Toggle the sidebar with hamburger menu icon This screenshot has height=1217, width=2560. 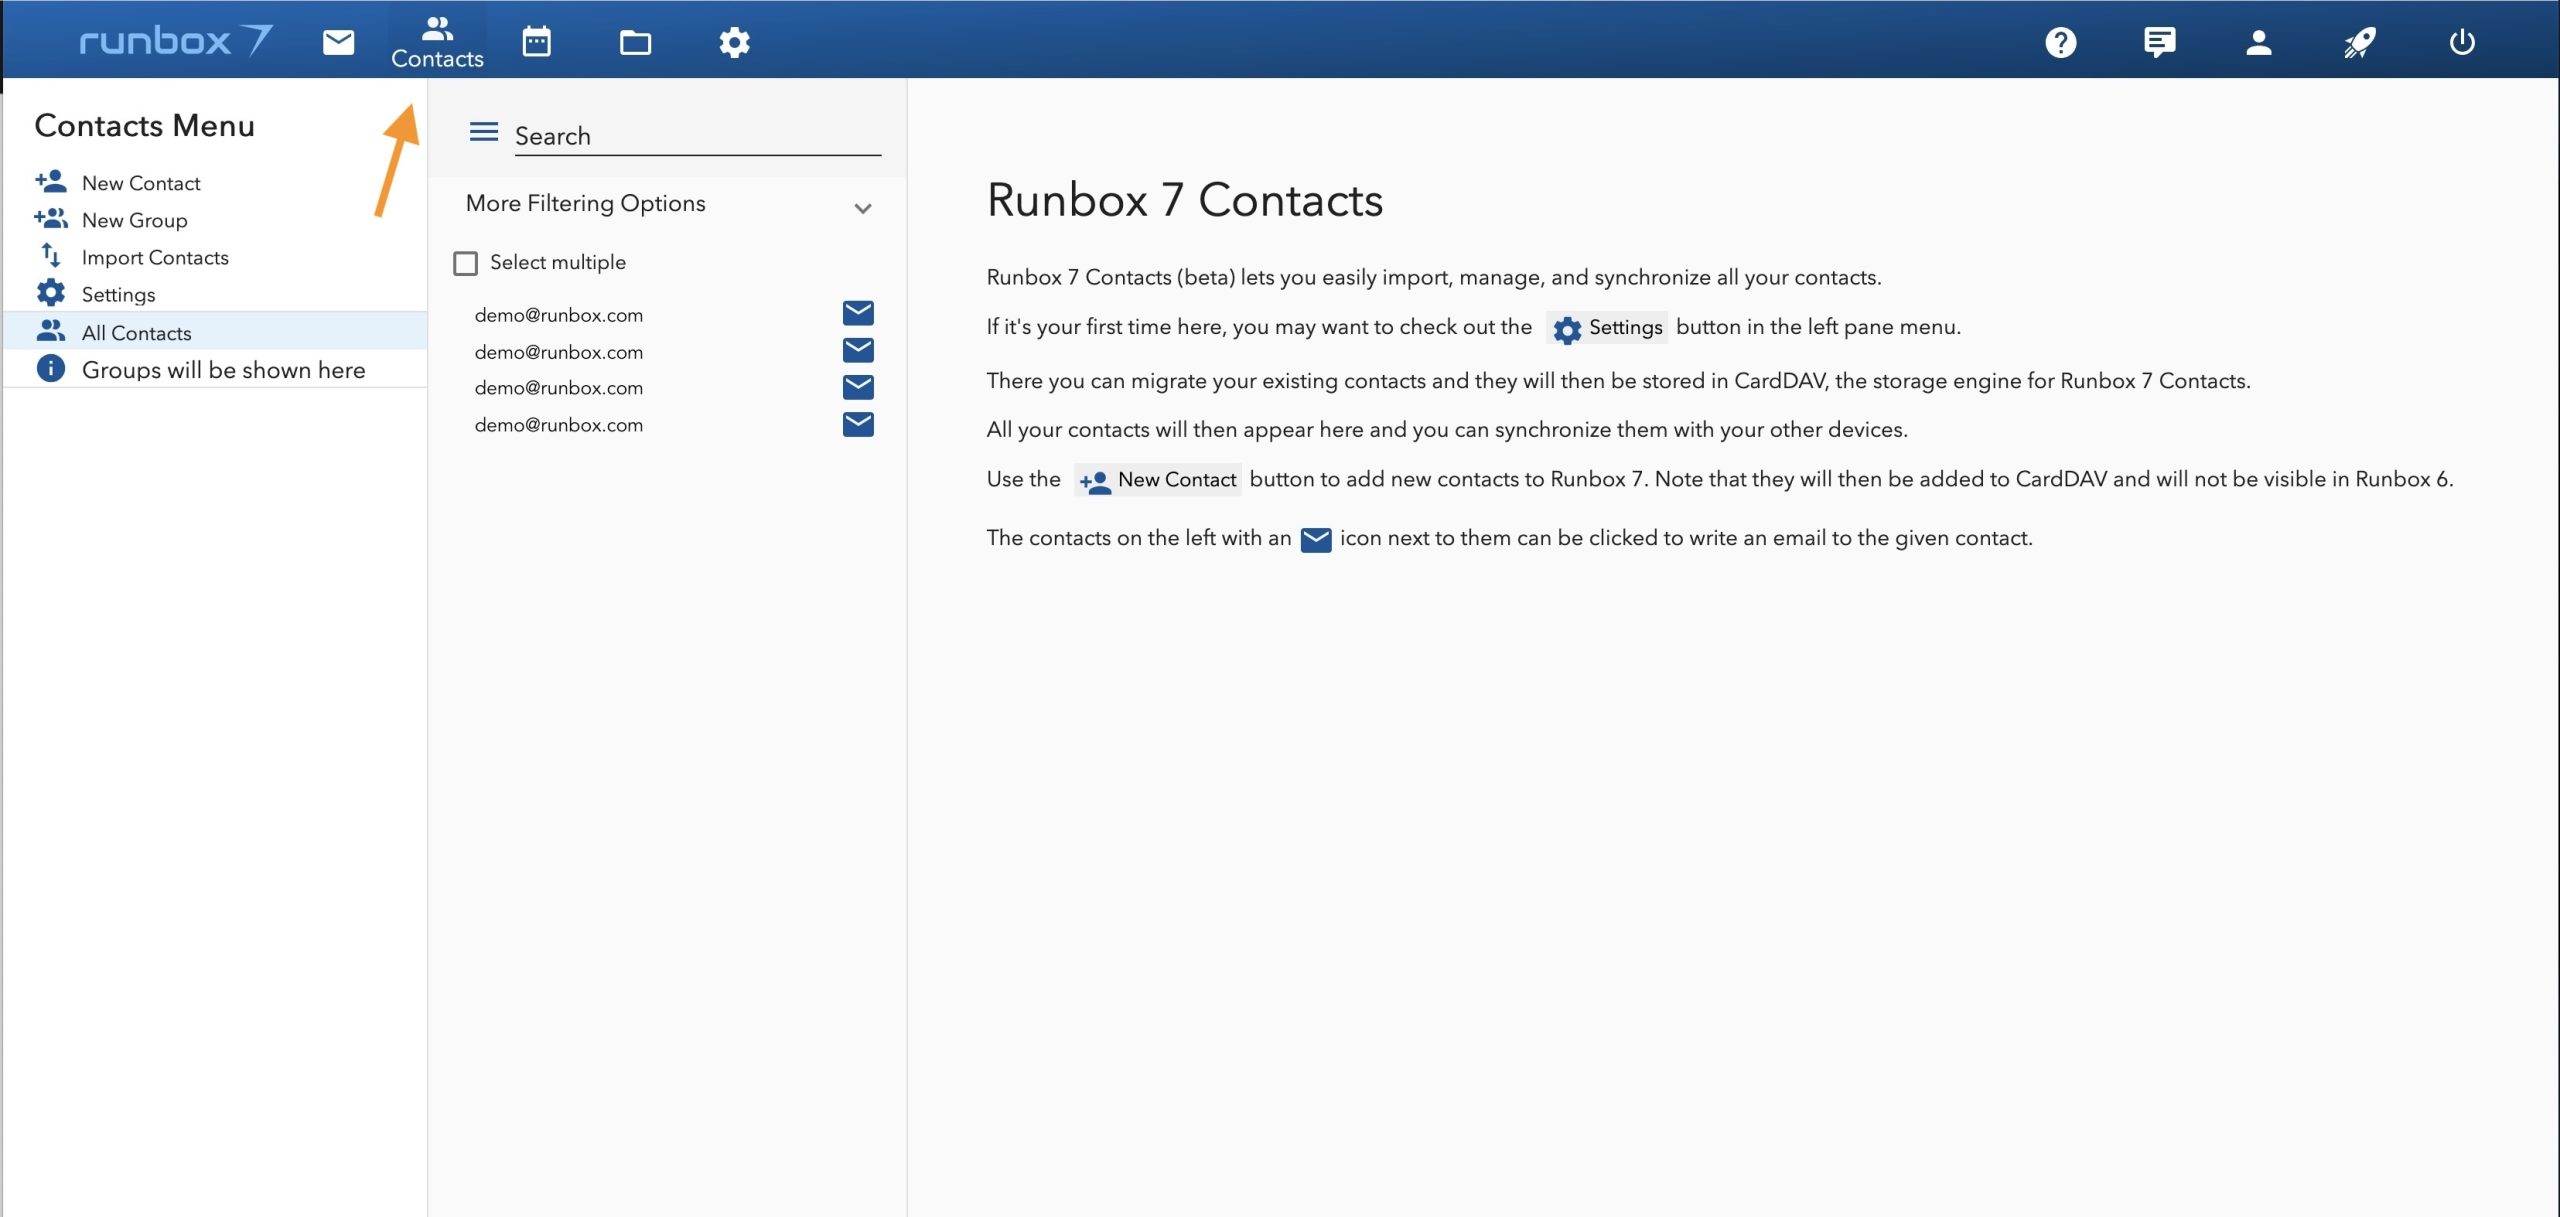click(484, 132)
